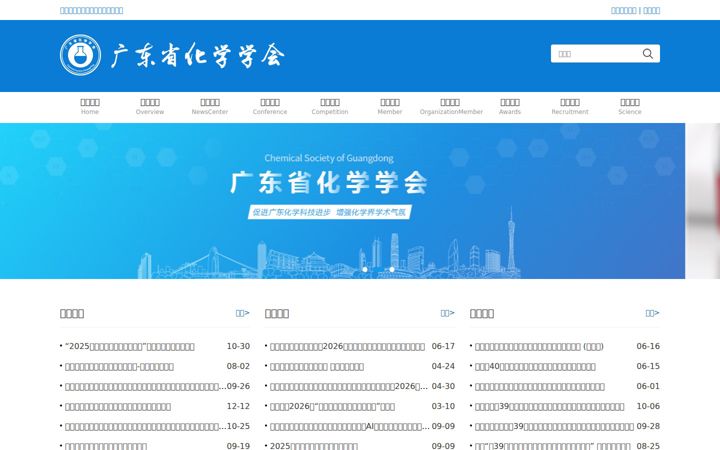Open the Home navigation item

90,107
